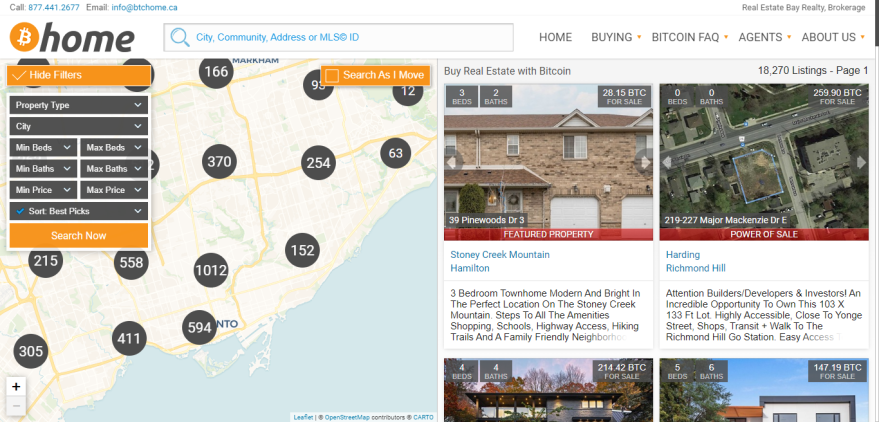Open the Hamilton city link

pyautogui.click(x=470, y=268)
